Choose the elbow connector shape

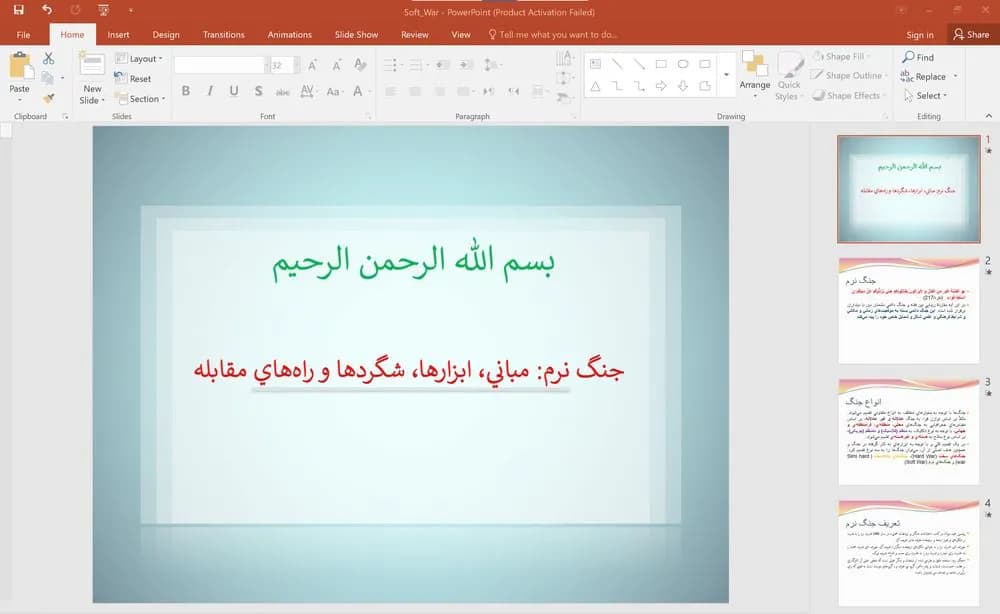pyautogui.click(x=617, y=86)
